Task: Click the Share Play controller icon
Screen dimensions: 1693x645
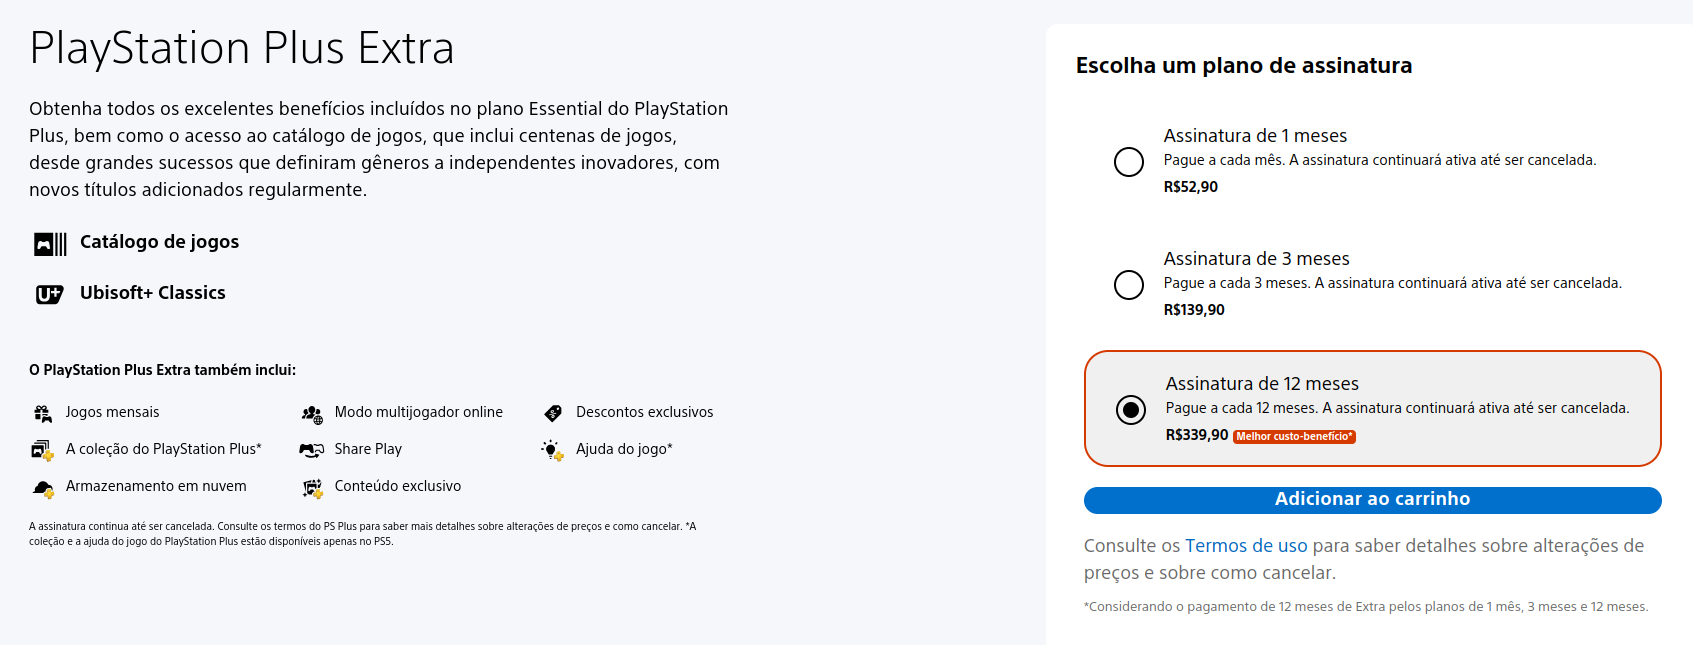Action: point(312,450)
